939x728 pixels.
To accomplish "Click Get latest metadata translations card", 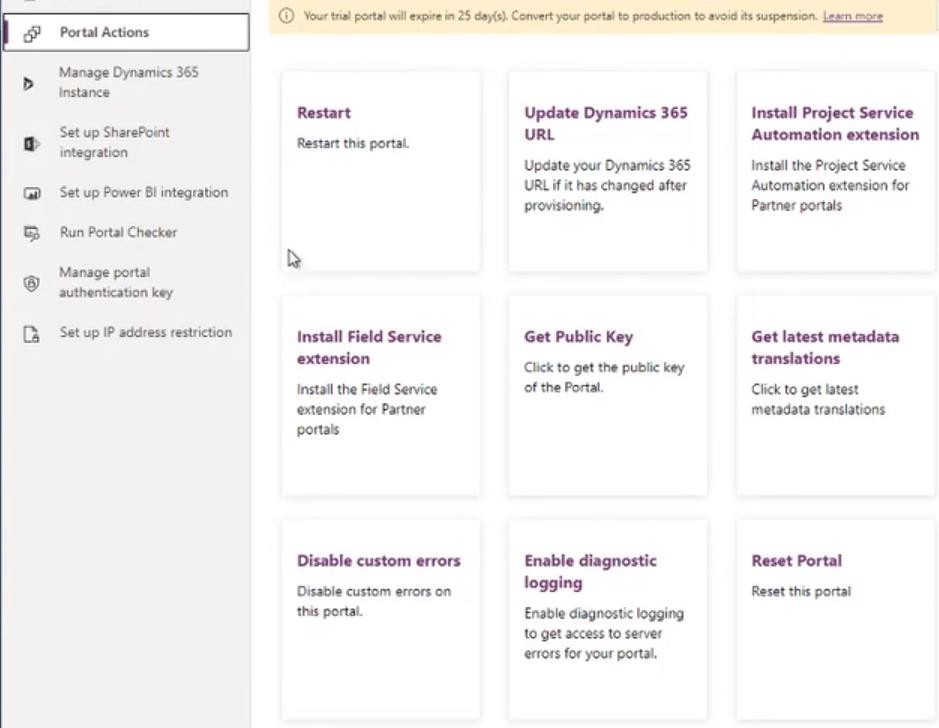I will (x=835, y=395).
